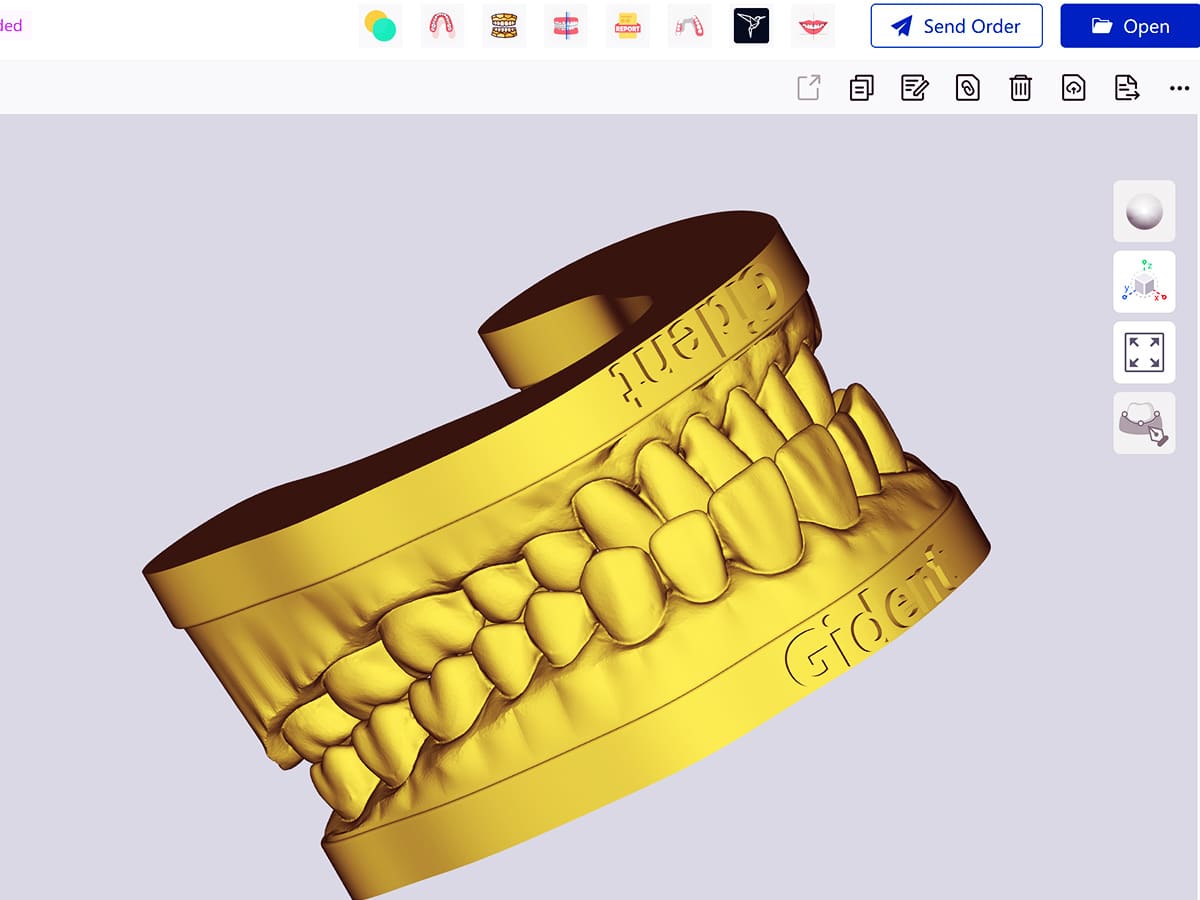The width and height of the screenshot is (1200, 900).
Task: Click the cloud upload file icon
Action: tap(1073, 88)
